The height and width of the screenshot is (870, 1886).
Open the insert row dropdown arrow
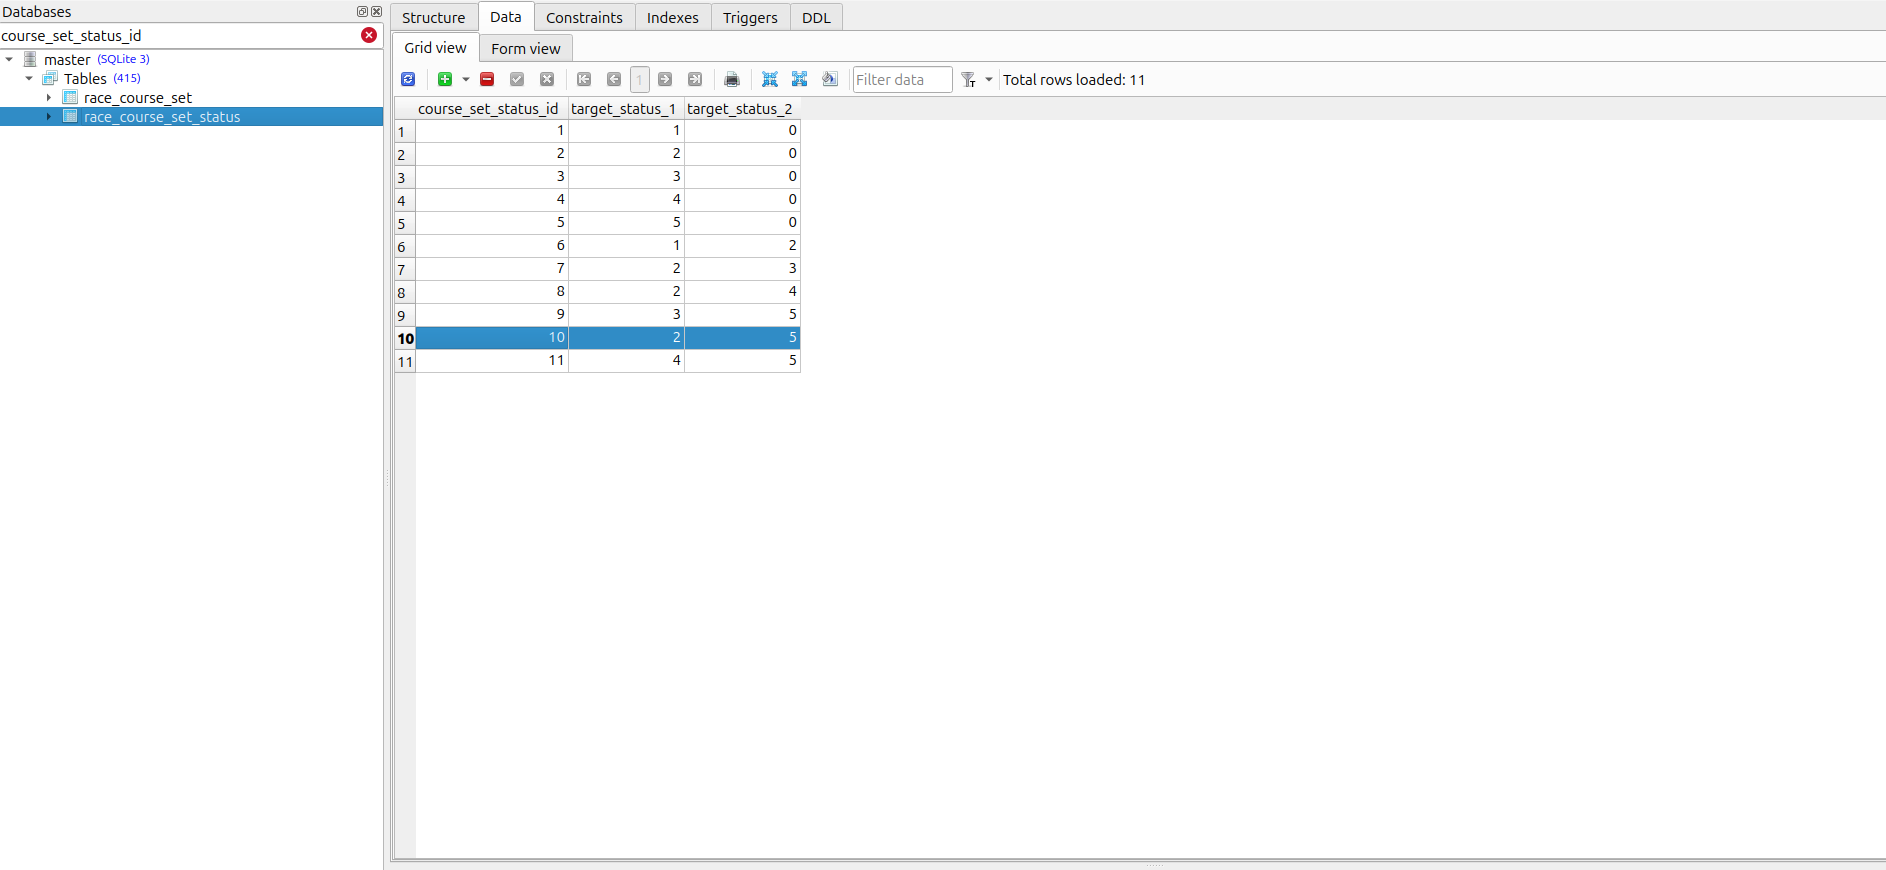point(466,80)
